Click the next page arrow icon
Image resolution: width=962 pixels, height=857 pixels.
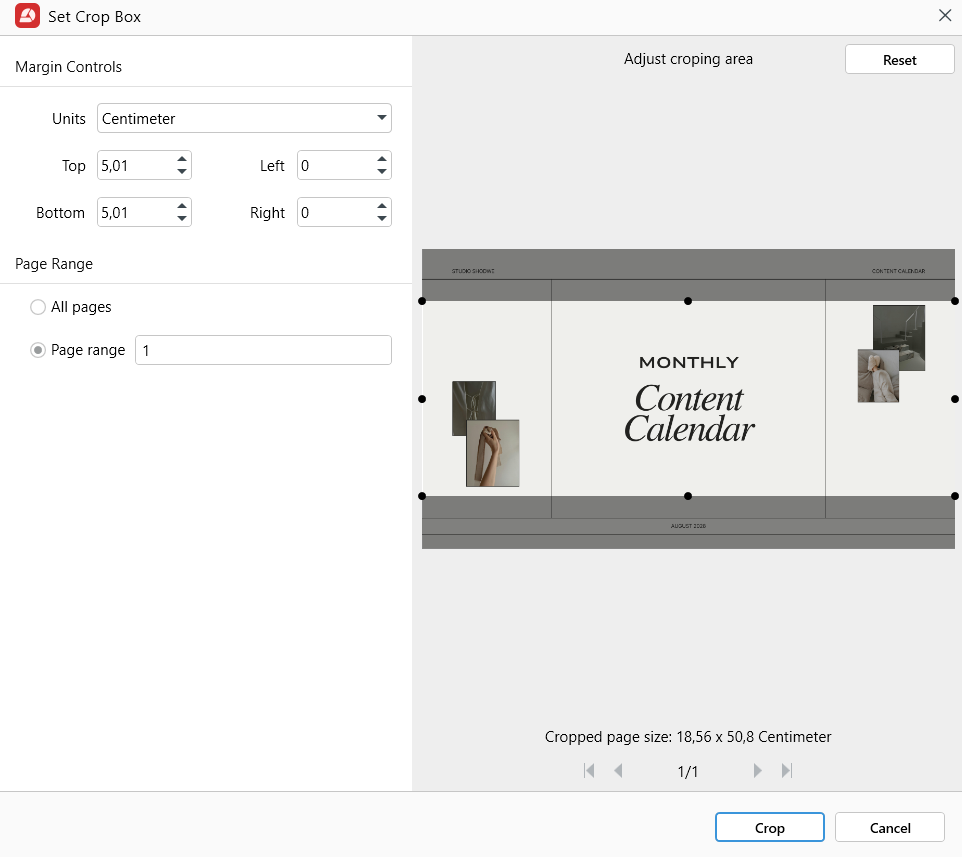pyautogui.click(x=756, y=770)
